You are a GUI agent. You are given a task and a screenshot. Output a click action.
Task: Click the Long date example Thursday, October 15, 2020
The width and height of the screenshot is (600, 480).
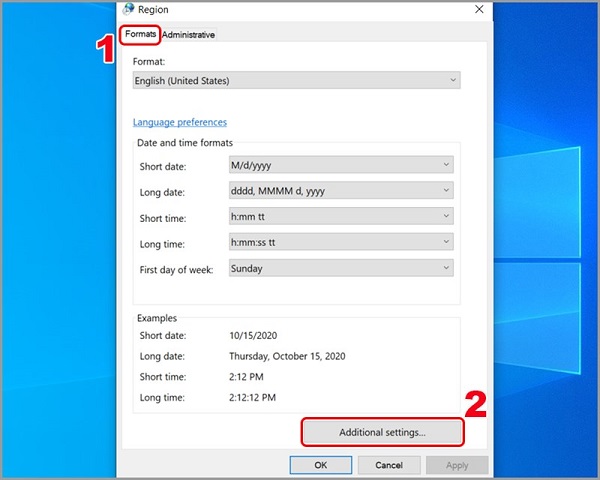pos(287,355)
